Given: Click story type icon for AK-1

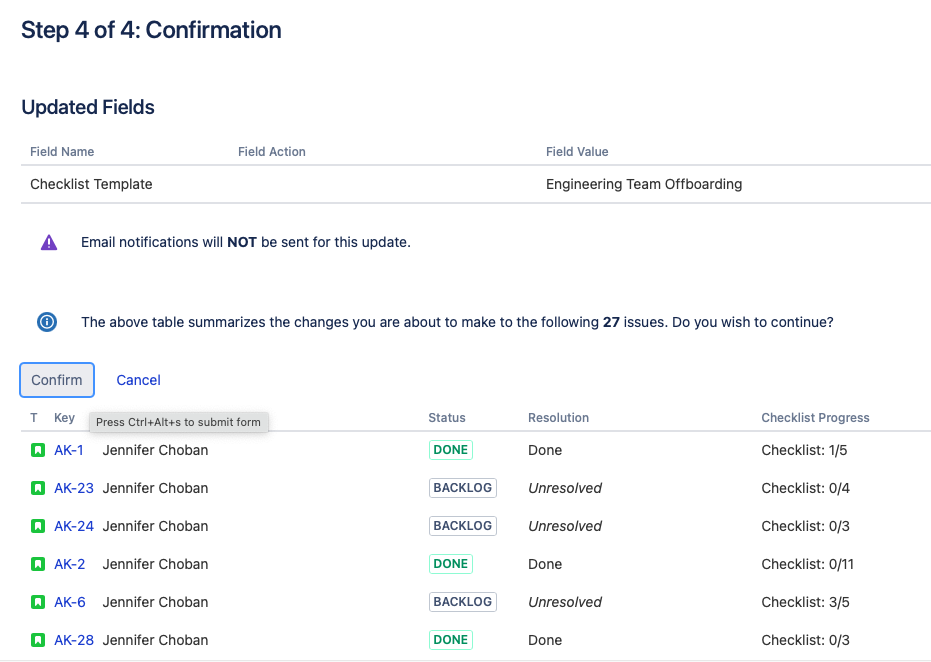Looking at the screenshot, I should coord(38,450).
